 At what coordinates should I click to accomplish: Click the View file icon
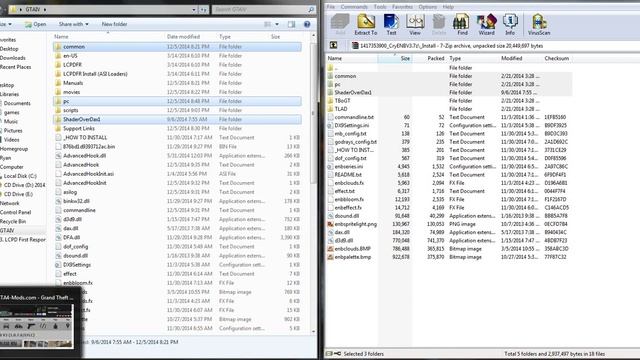pyautogui.click(x=415, y=24)
